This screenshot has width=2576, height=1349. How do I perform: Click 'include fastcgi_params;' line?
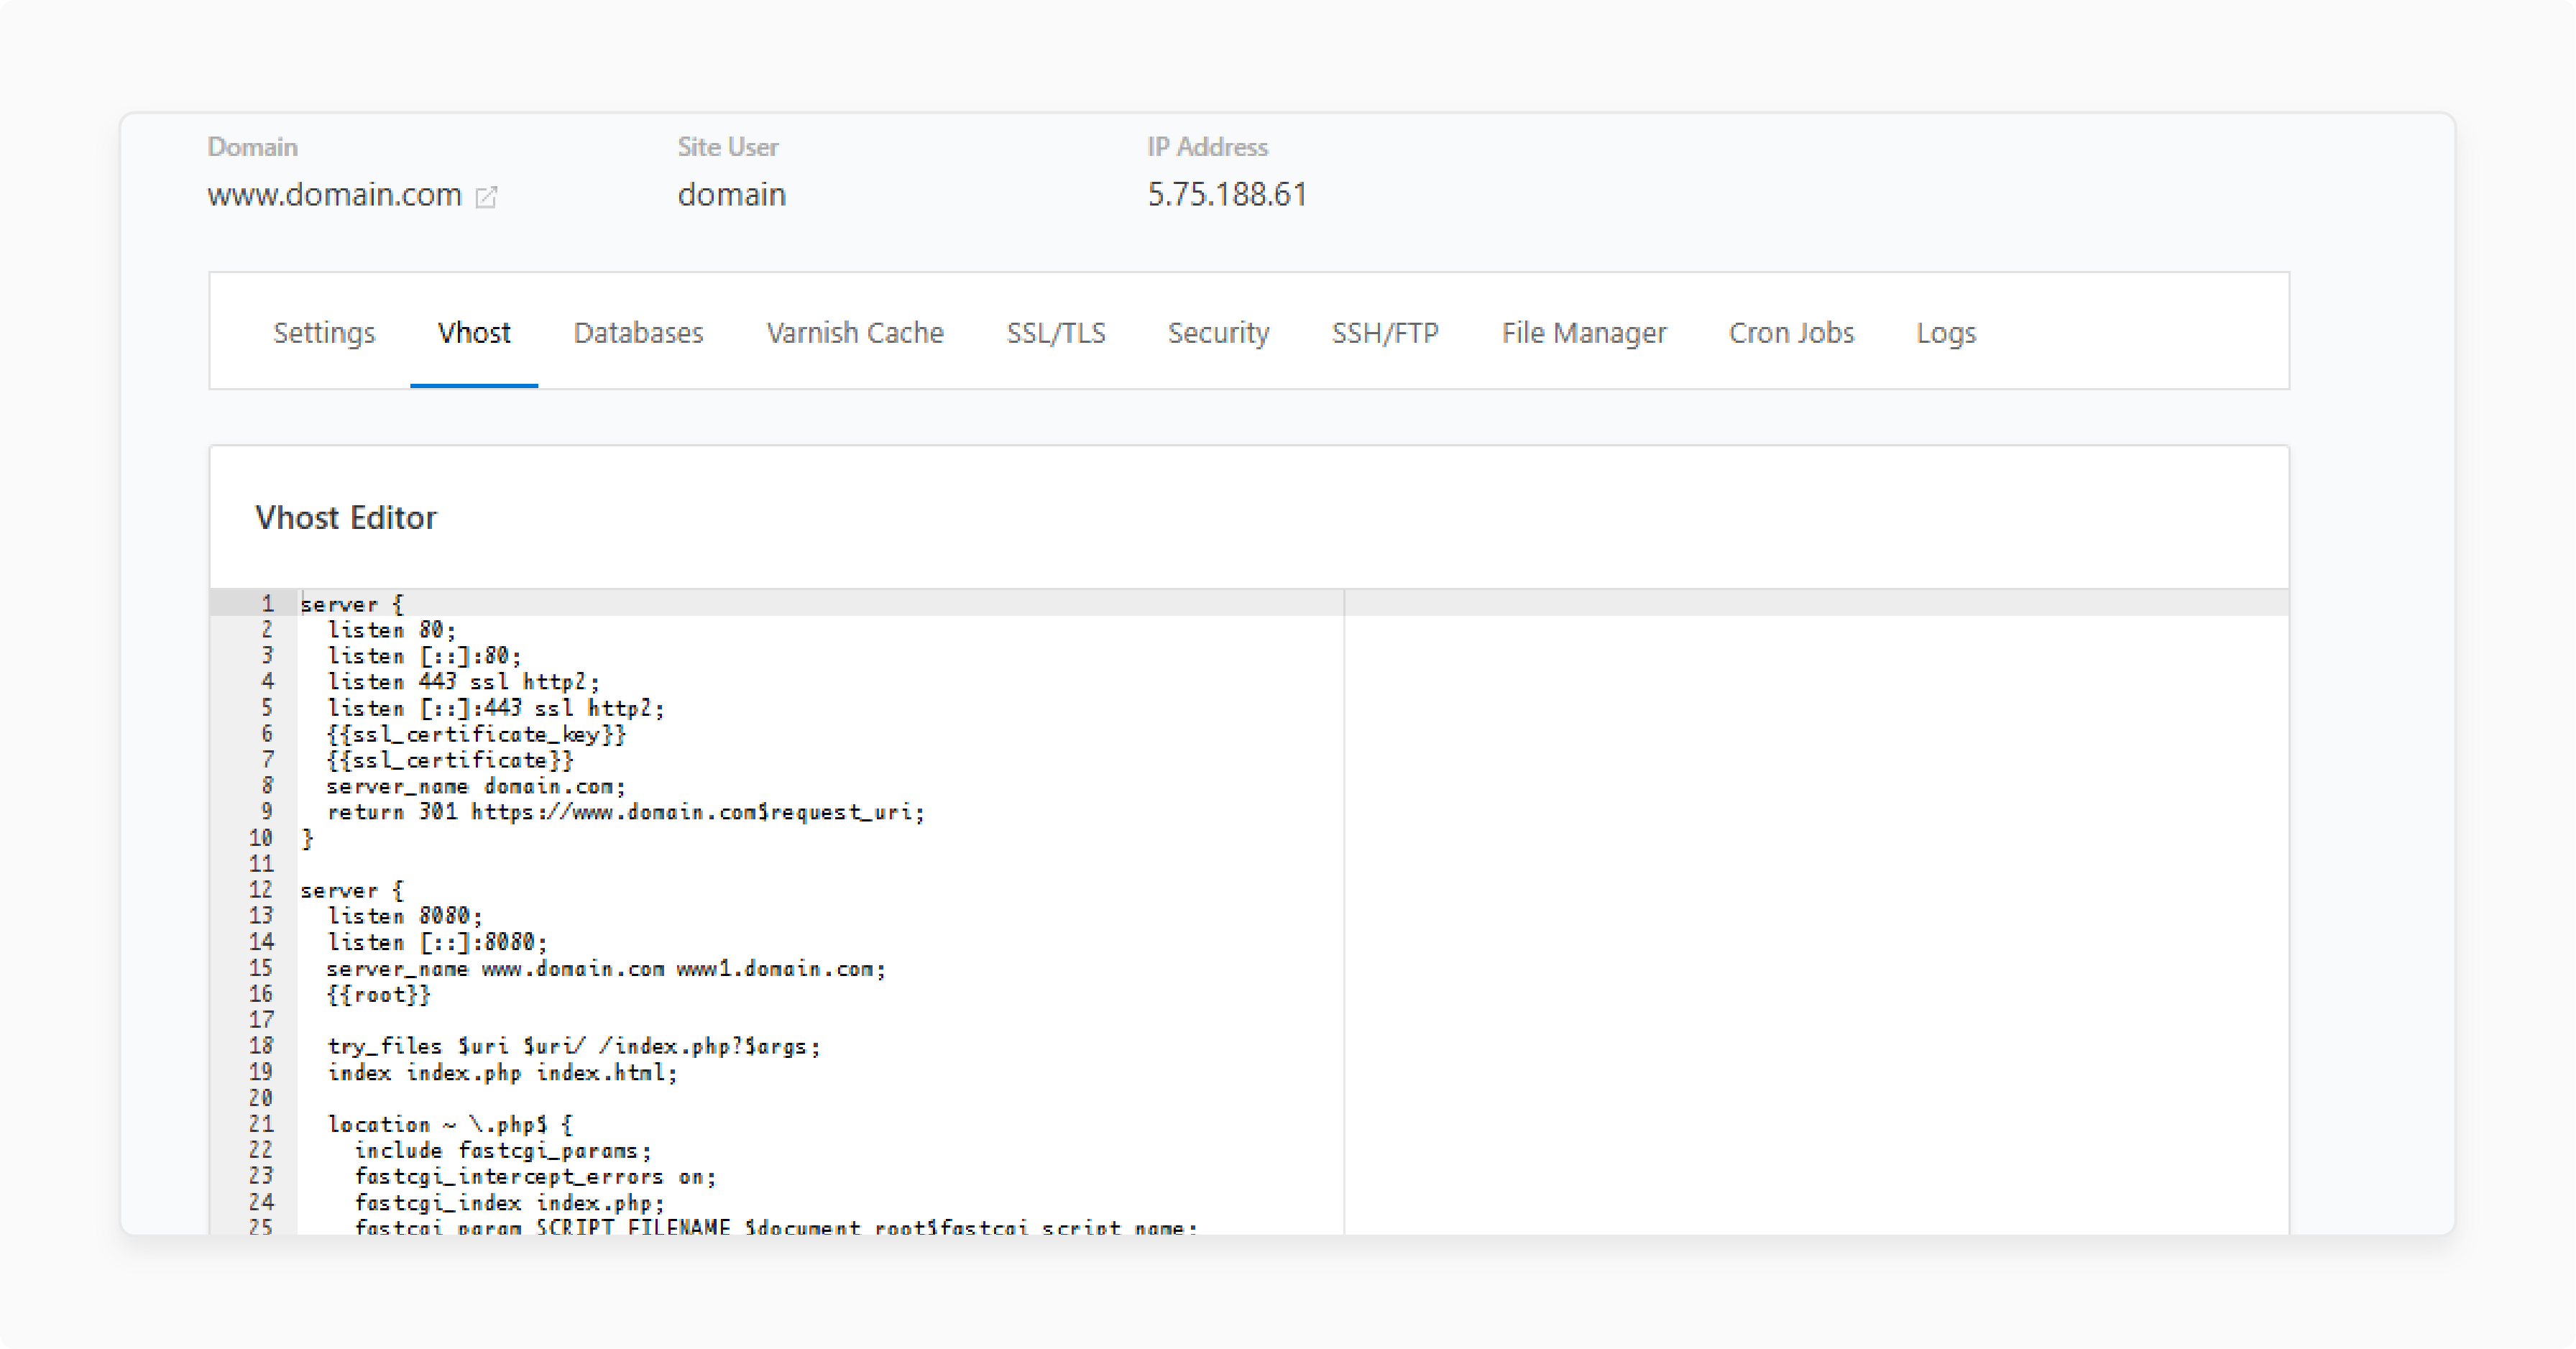click(503, 1150)
